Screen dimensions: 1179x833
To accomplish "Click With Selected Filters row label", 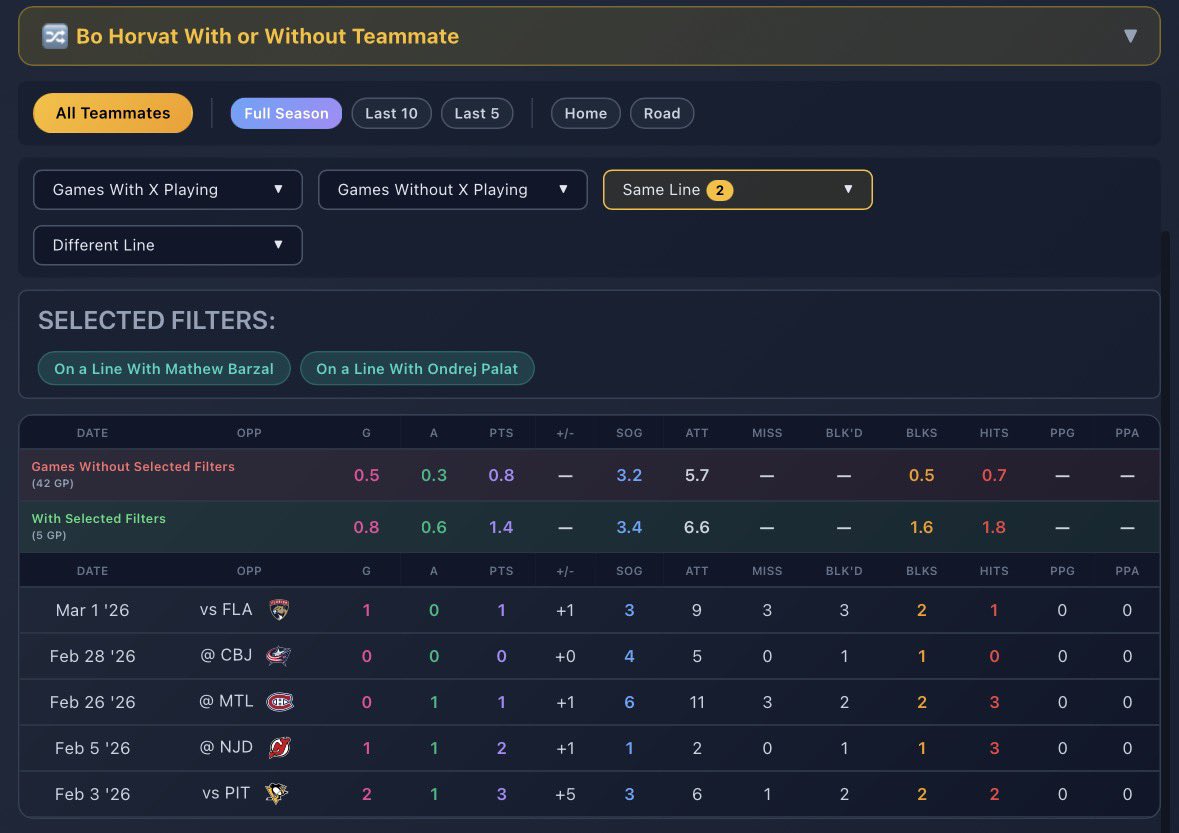I will pyautogui.click(x=99, y=518).
